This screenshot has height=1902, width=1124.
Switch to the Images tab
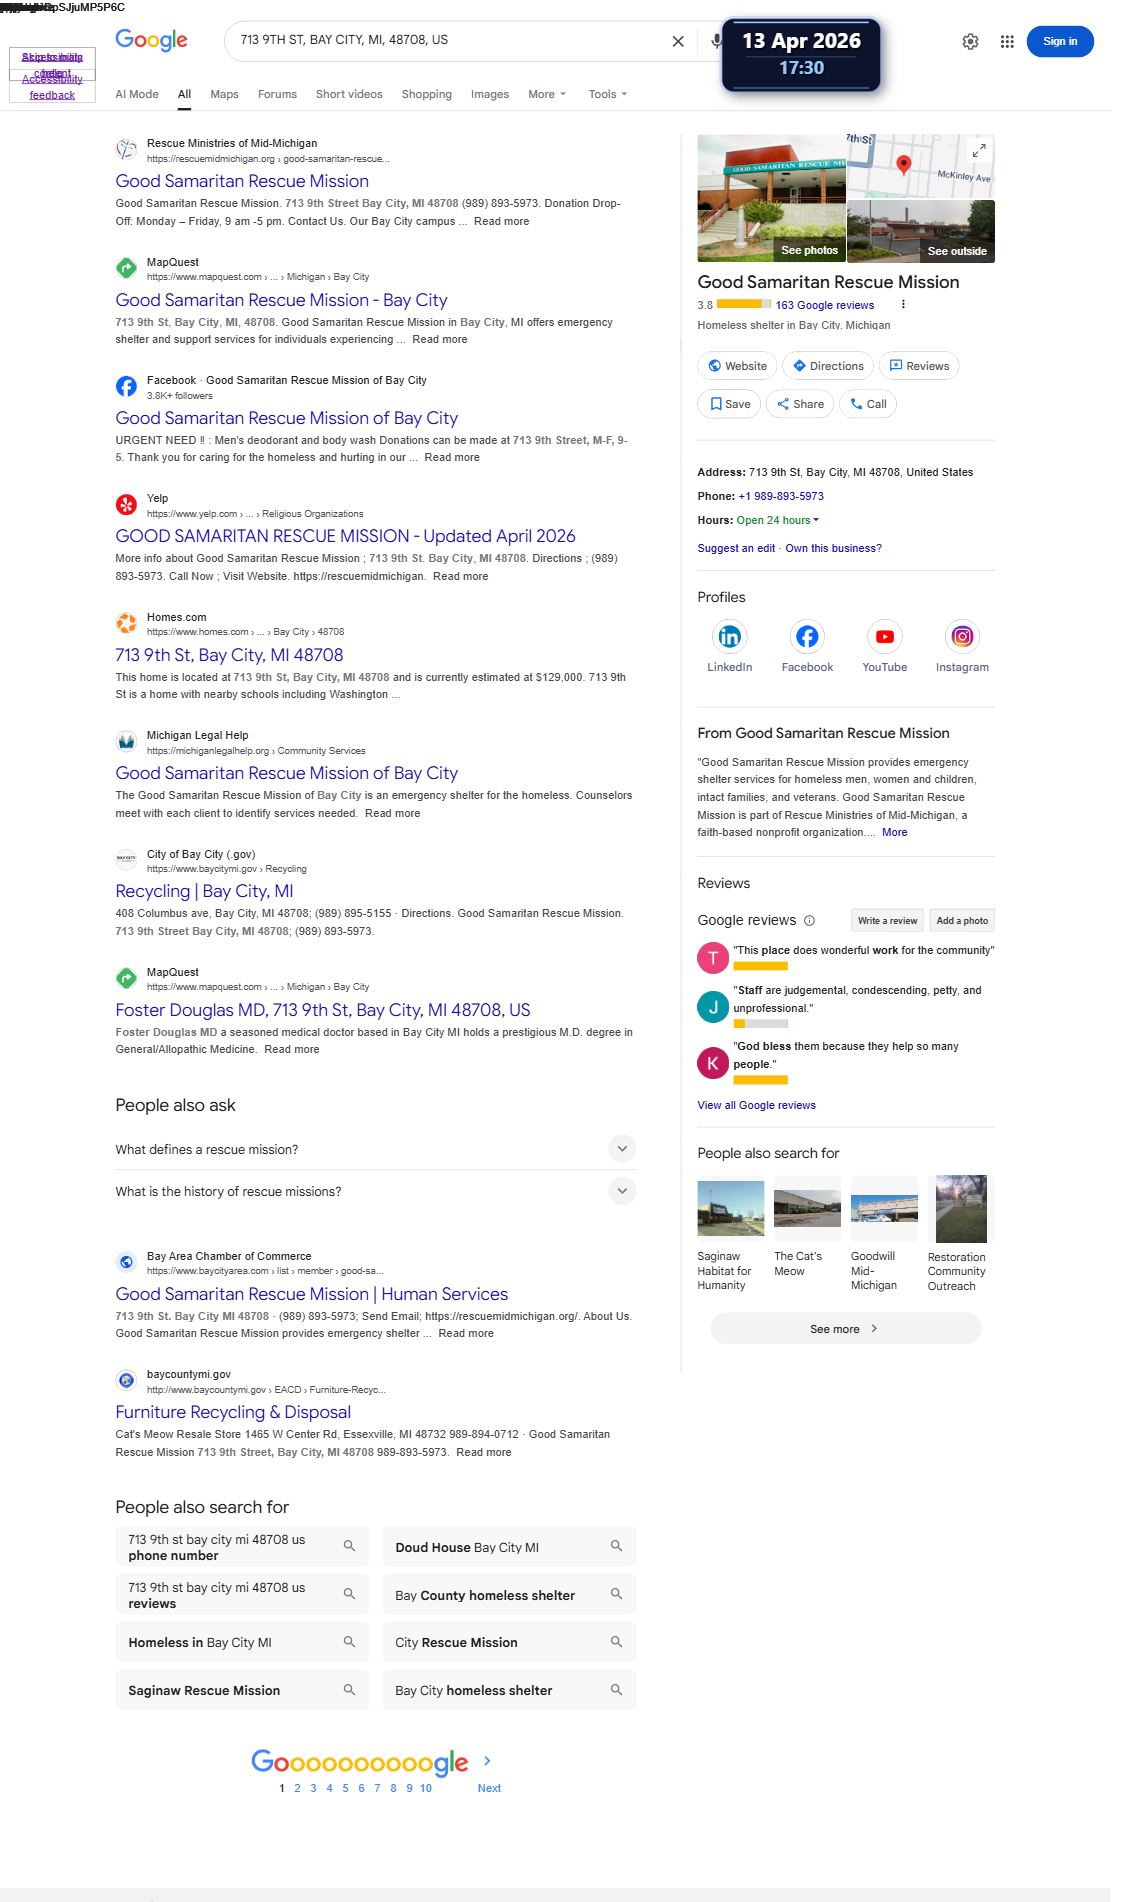click(x=490, y=94)
